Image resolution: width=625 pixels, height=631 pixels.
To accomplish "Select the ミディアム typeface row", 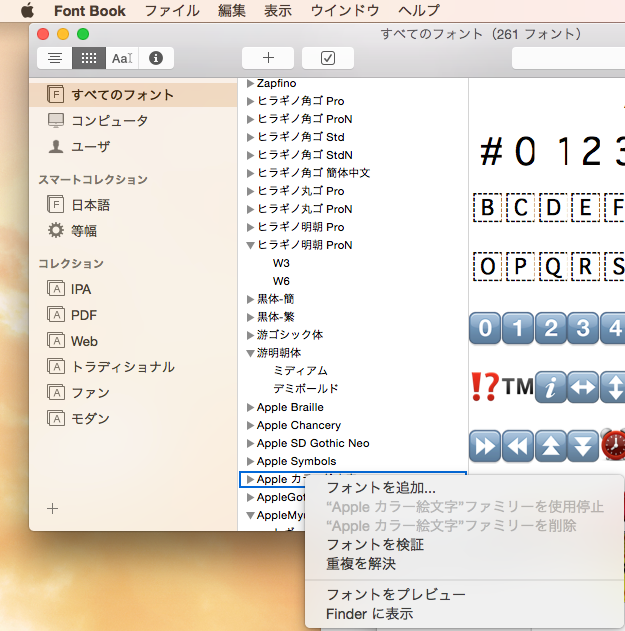I will pyautogui.click(x=353, y=371).
